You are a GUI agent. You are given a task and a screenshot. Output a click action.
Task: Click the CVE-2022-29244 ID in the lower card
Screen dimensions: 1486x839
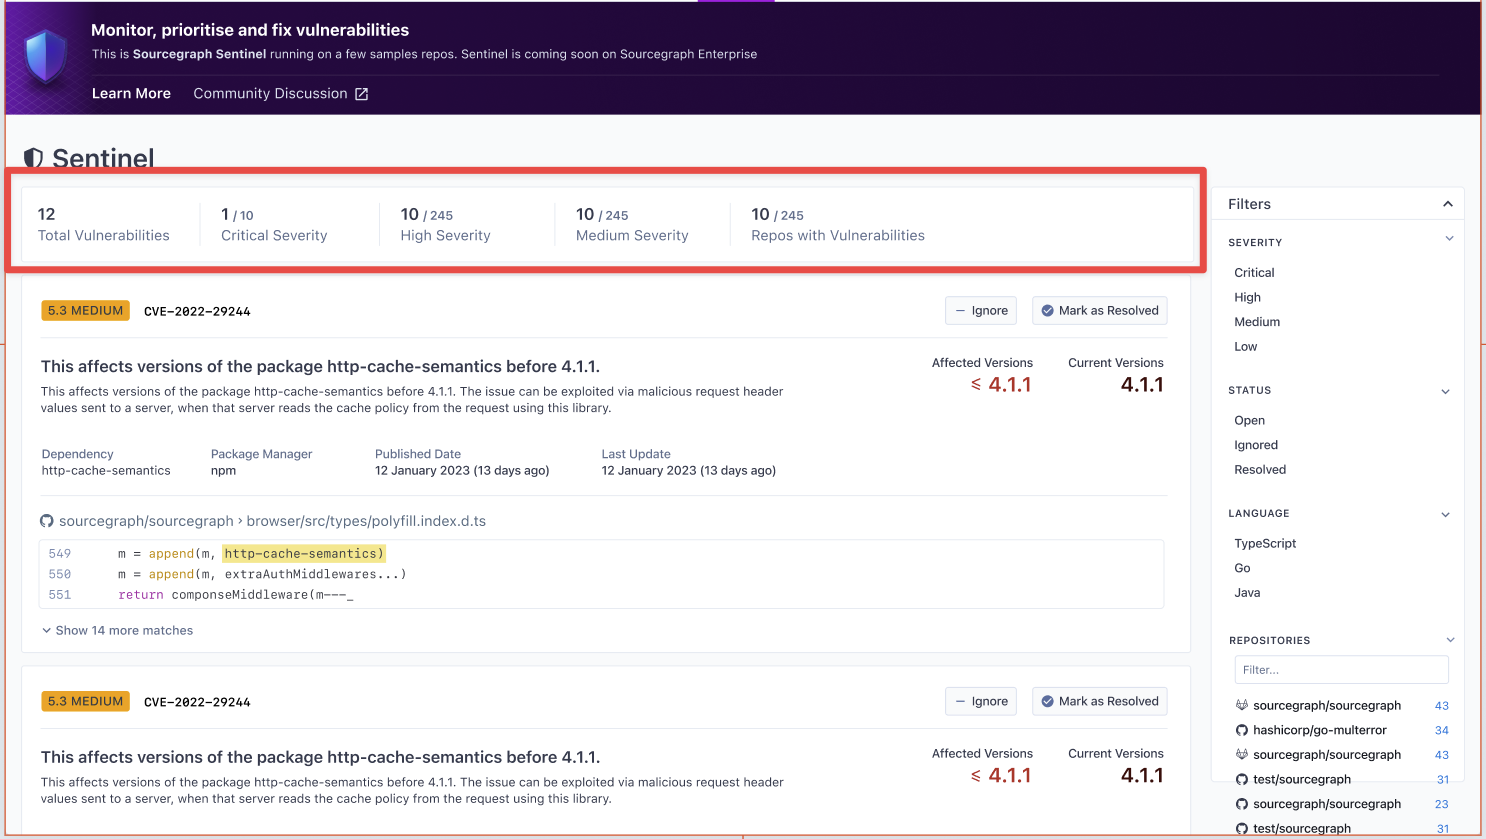[x=197, y=703]
